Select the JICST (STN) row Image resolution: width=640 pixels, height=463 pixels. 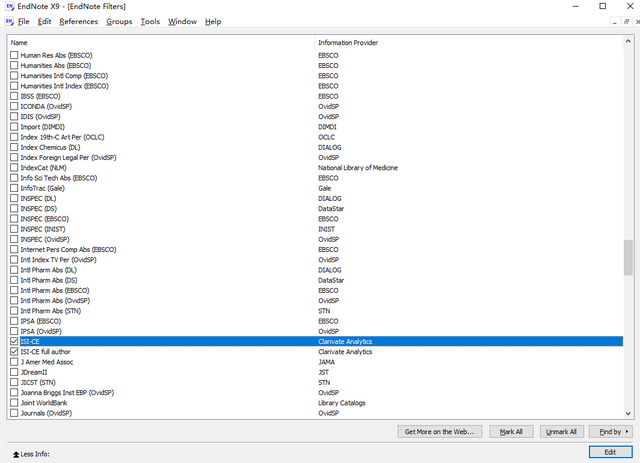(x=316, y=383)
